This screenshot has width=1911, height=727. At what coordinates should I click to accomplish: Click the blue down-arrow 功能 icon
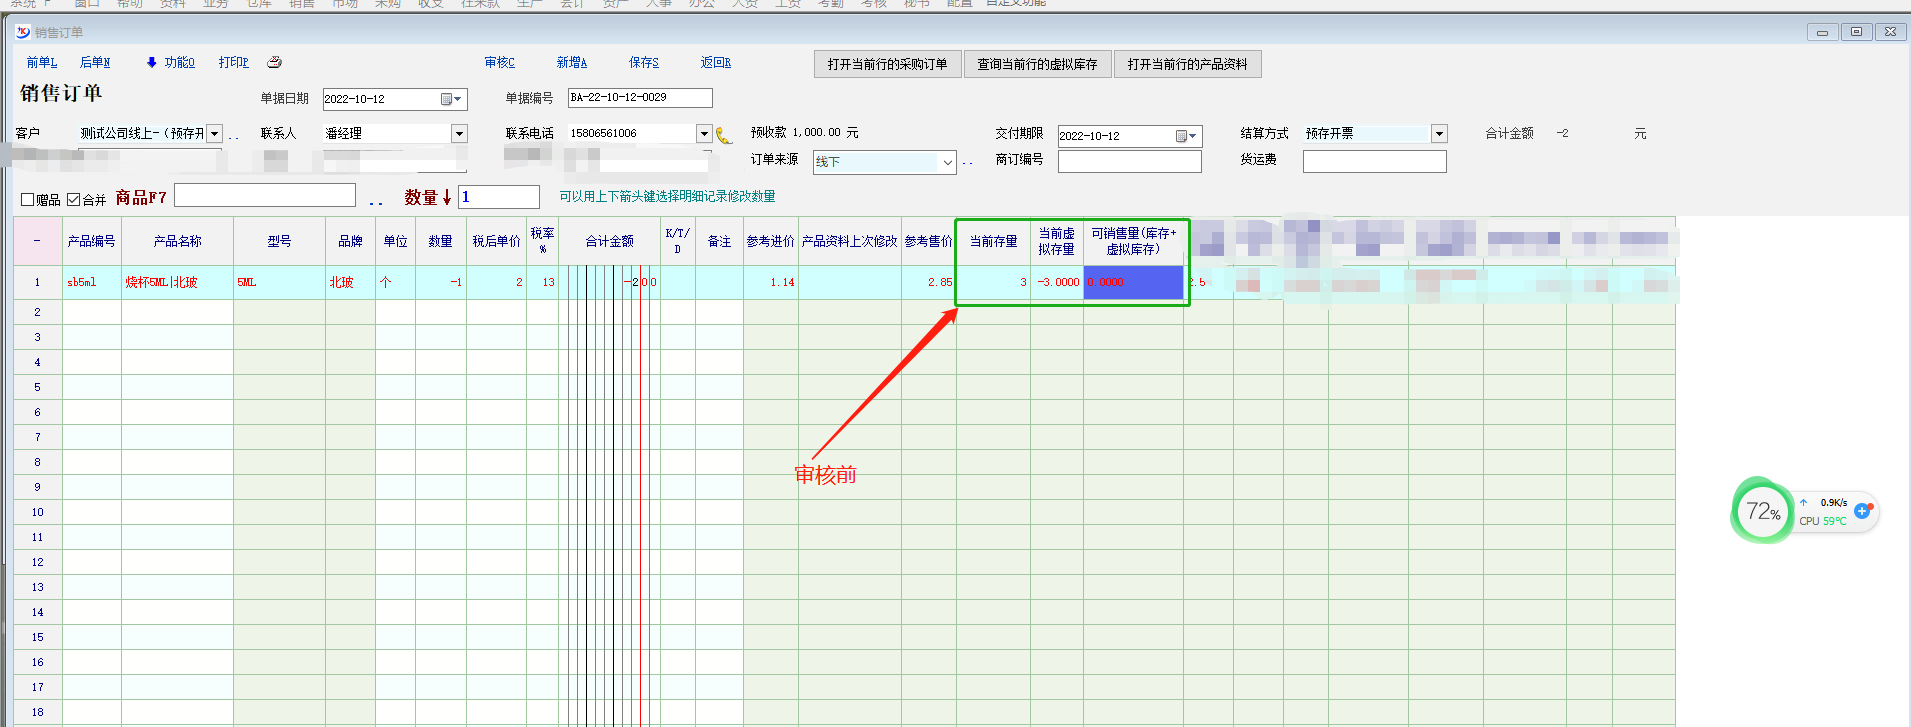coord(151,62)
